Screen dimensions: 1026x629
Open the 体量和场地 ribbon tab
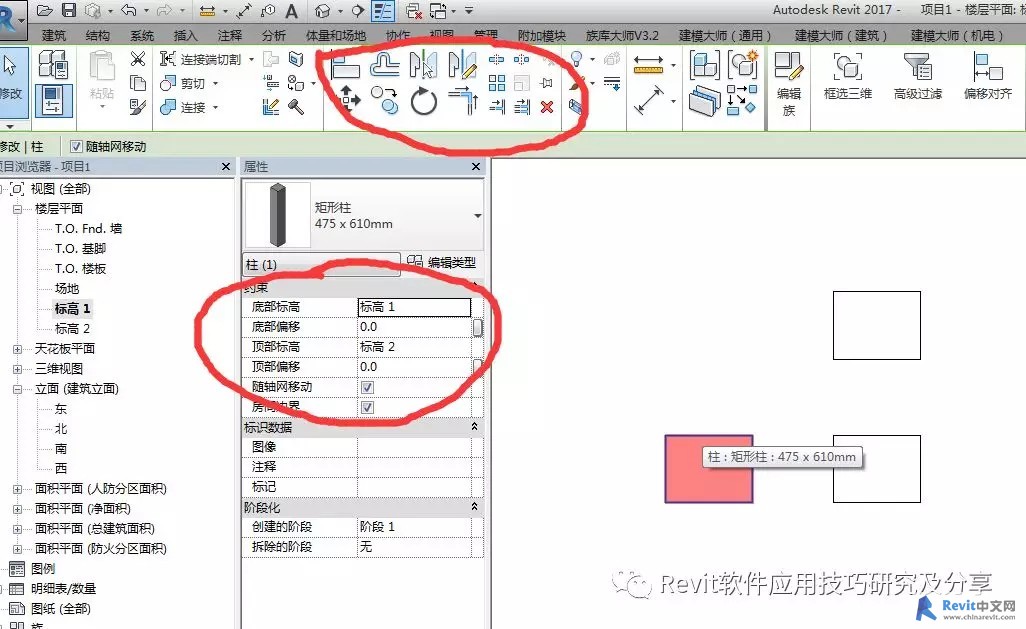tap(336, 35)
